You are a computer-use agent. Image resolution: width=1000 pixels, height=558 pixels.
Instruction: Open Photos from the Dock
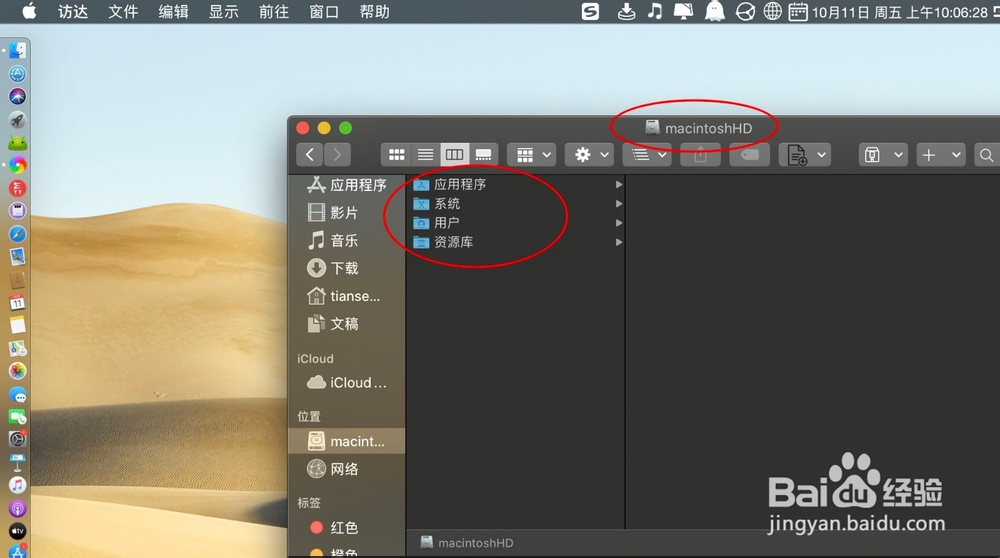coord(17,371)
